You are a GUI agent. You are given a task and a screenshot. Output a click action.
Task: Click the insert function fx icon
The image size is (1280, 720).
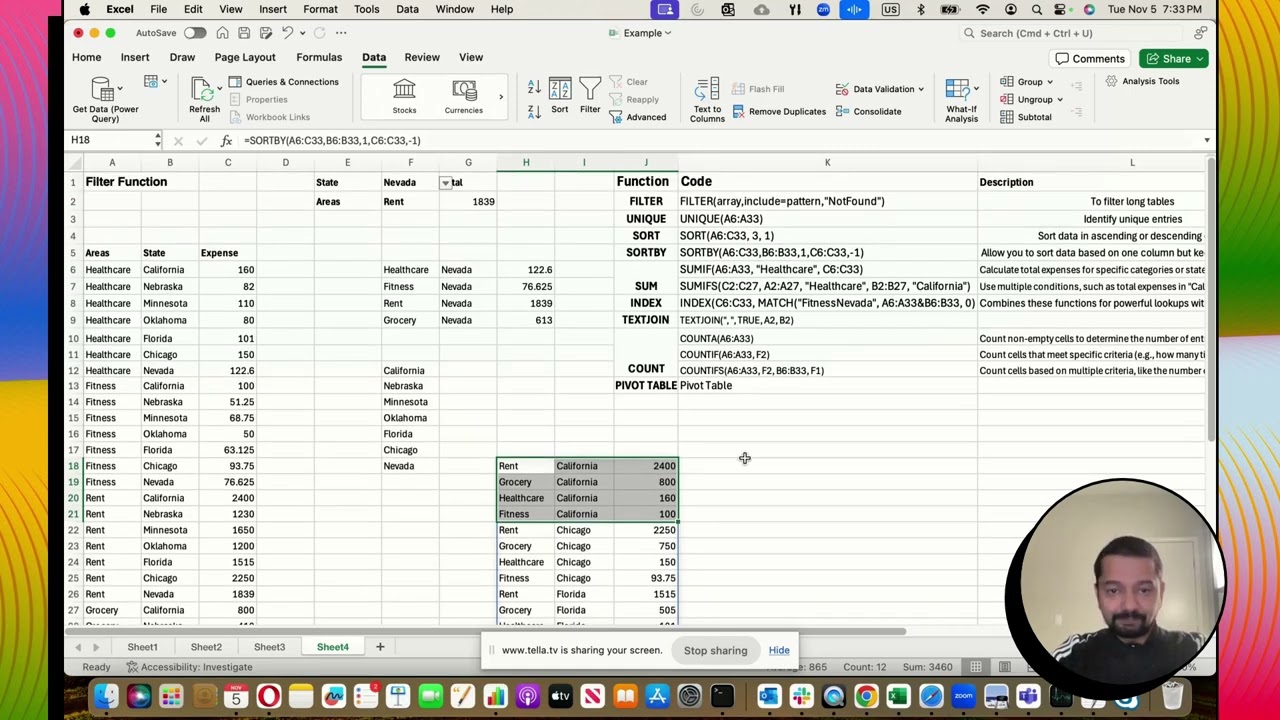click(x=226, y=141)
